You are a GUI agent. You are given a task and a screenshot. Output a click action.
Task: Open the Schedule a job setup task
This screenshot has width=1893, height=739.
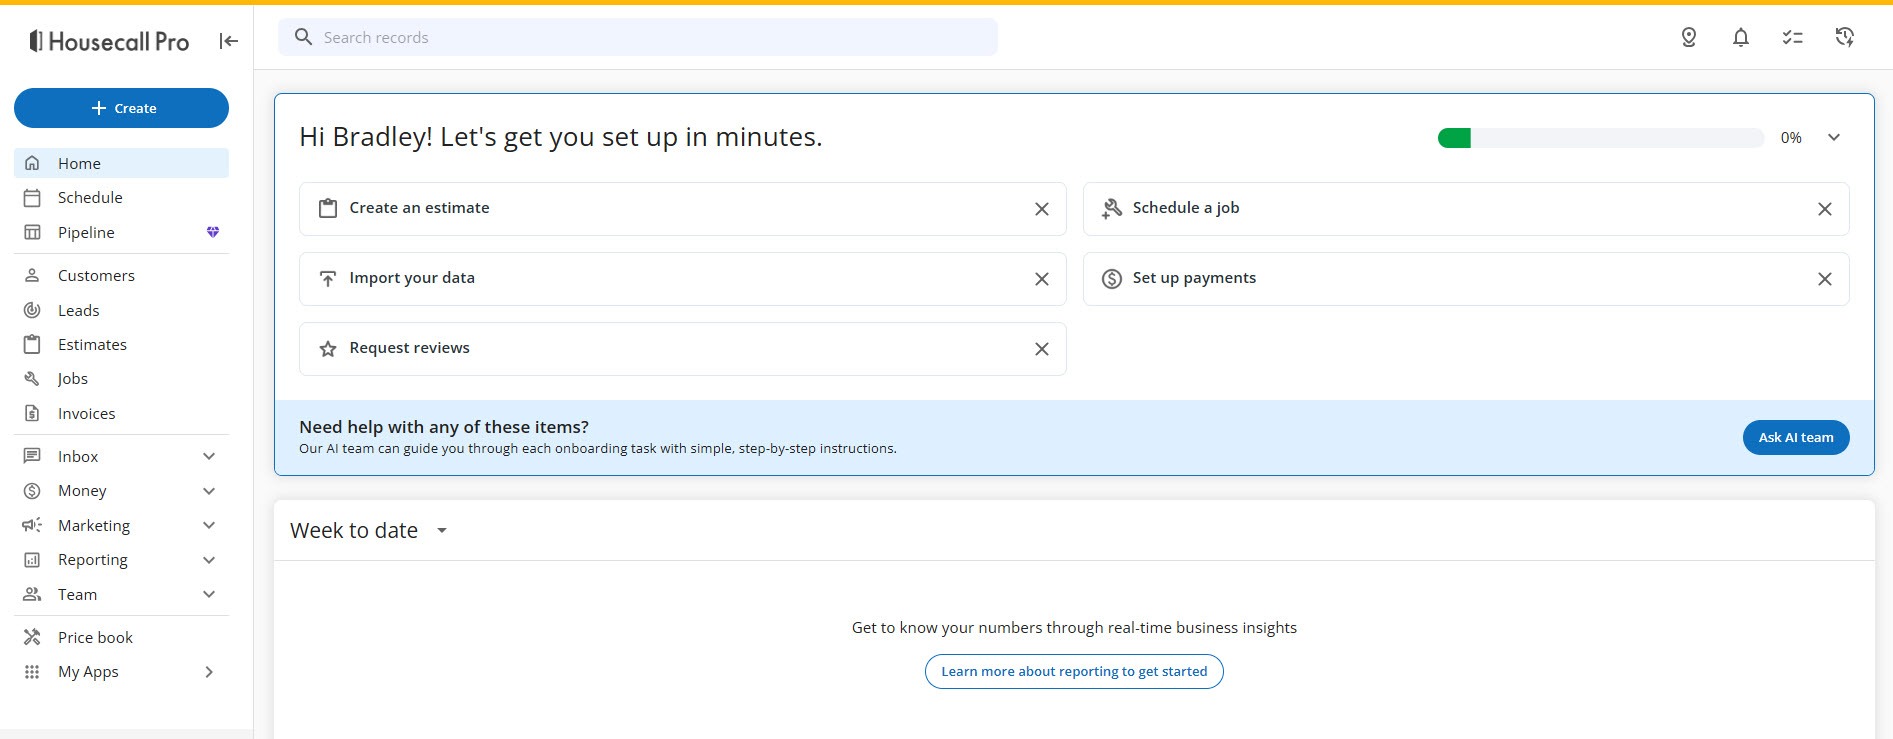click(x=1466, y=209)
